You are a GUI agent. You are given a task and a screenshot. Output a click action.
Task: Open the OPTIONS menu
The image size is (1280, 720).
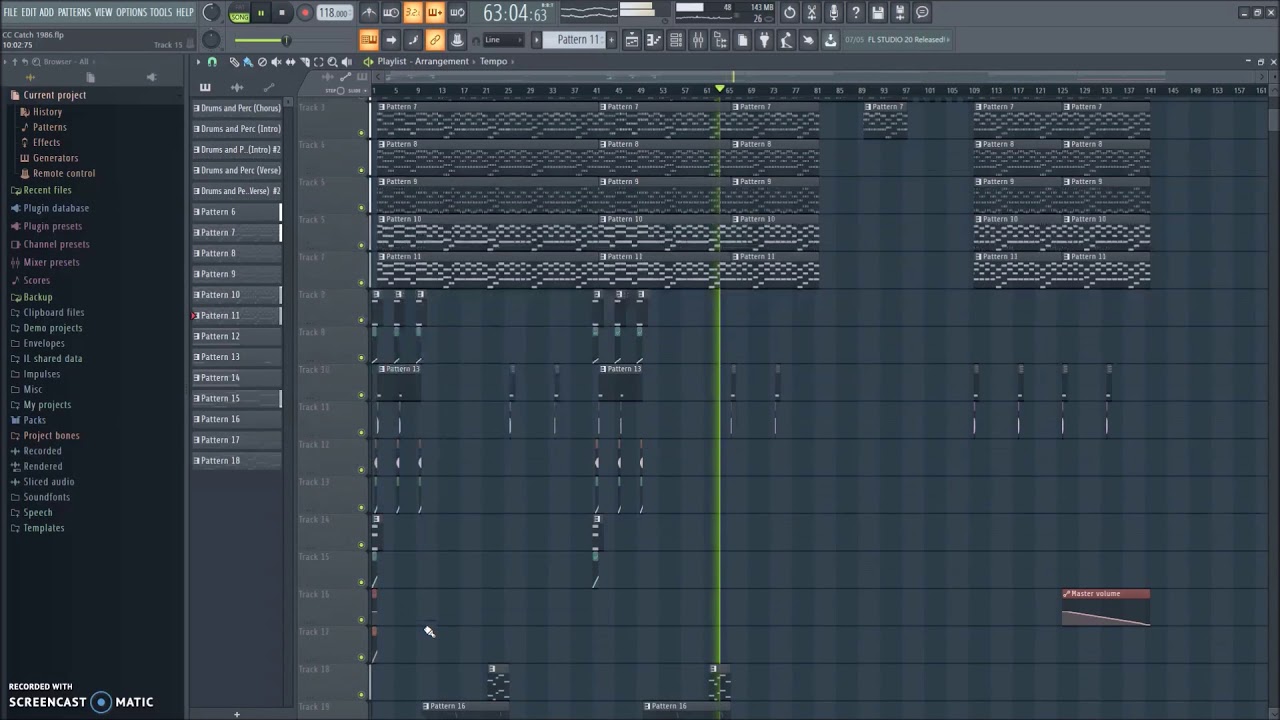(x=131, y=12)
